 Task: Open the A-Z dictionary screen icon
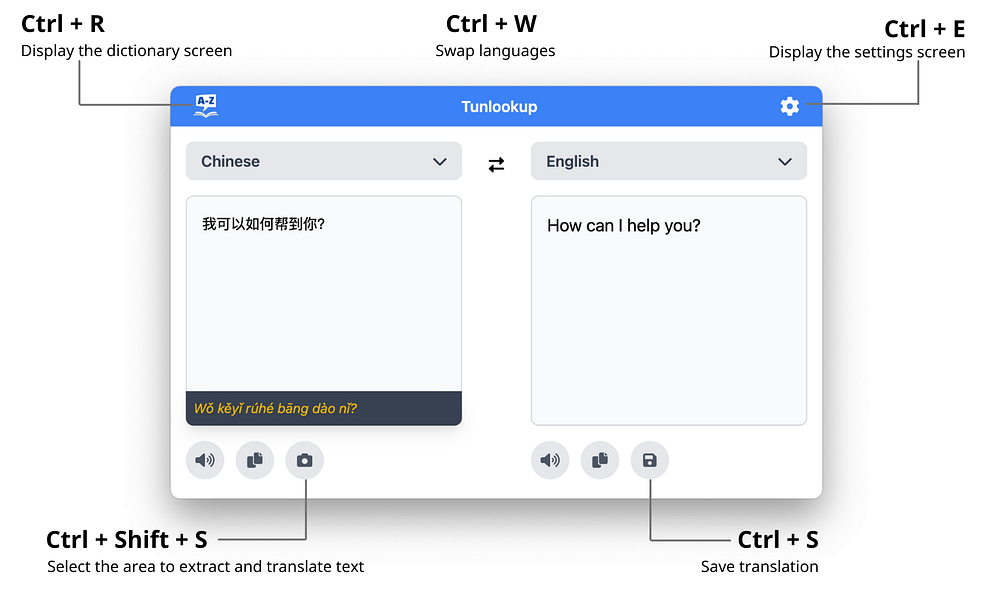[206, 106]
